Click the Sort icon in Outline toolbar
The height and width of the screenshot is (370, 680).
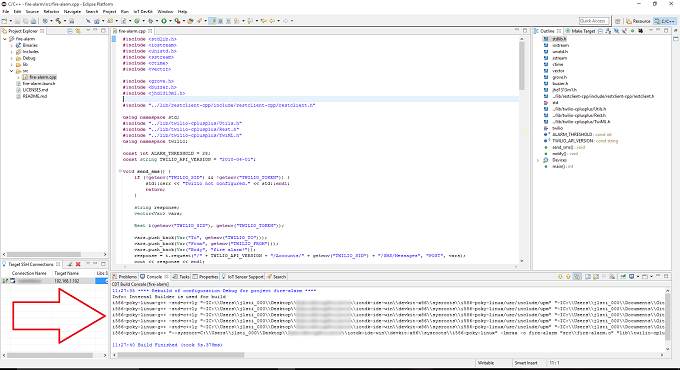coord(608,31)
